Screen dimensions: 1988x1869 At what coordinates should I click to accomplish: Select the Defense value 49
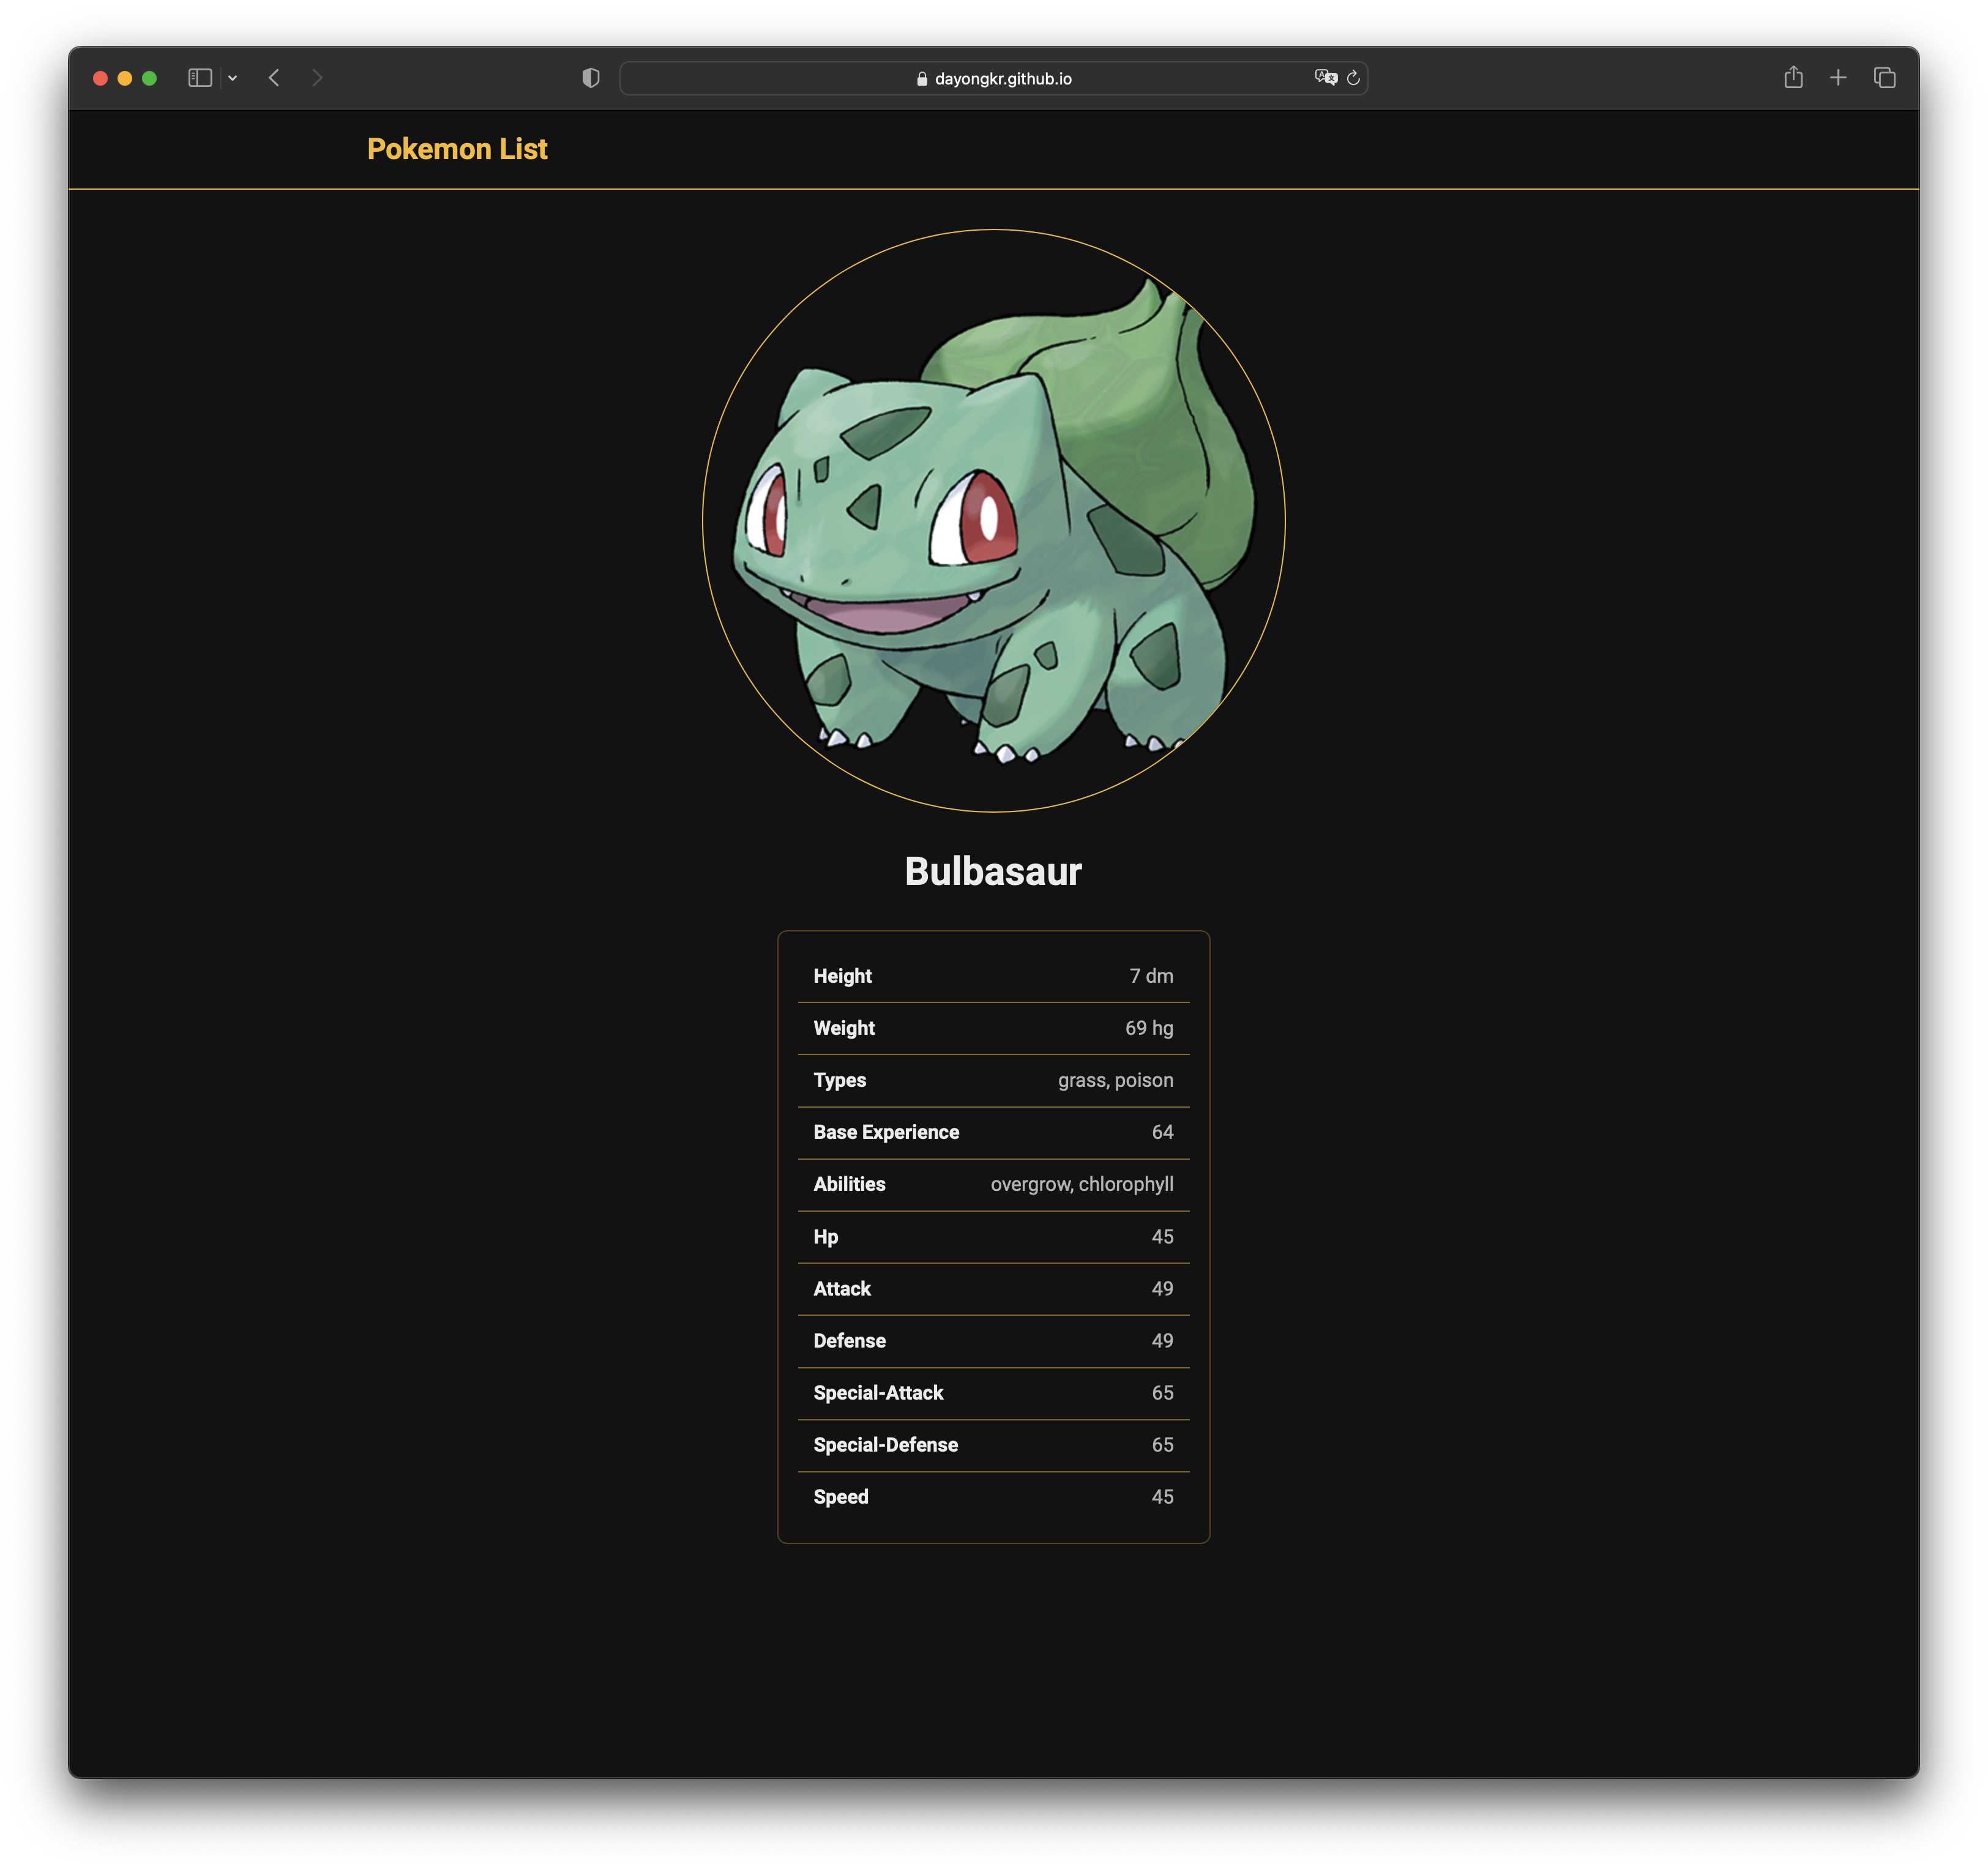coord(1162,1341)
